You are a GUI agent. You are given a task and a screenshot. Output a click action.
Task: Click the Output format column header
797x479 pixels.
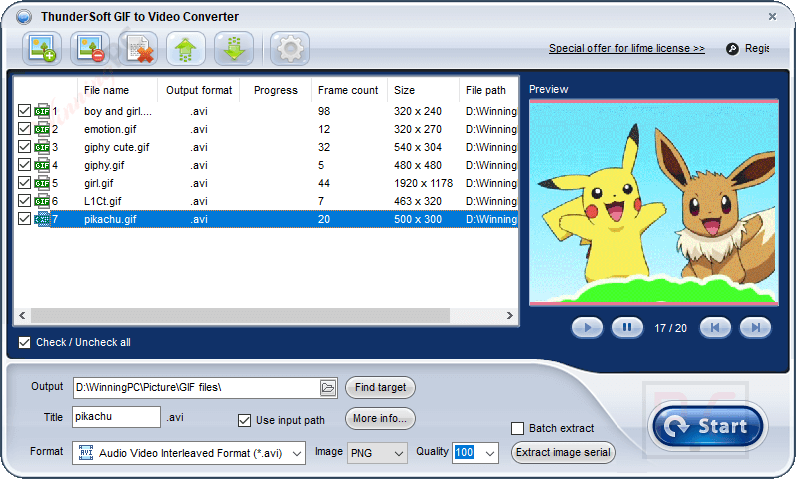199,90
